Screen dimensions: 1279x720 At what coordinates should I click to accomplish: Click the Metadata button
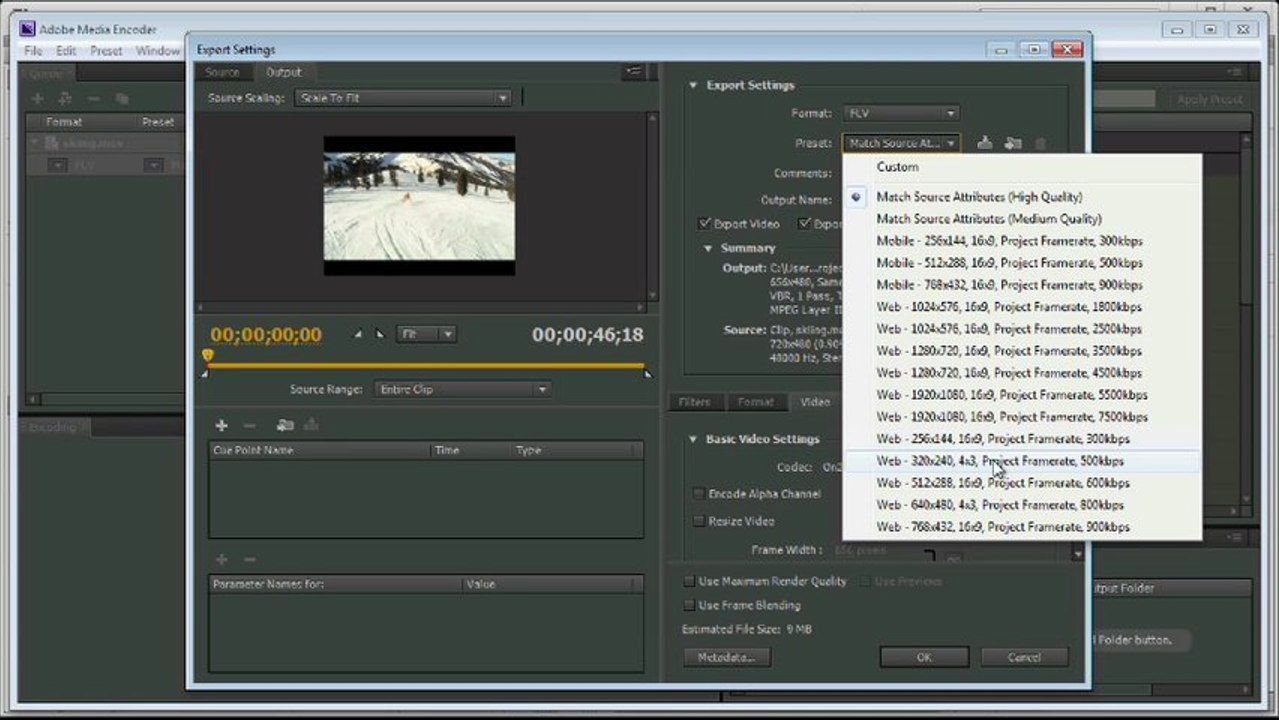(726, 657)
